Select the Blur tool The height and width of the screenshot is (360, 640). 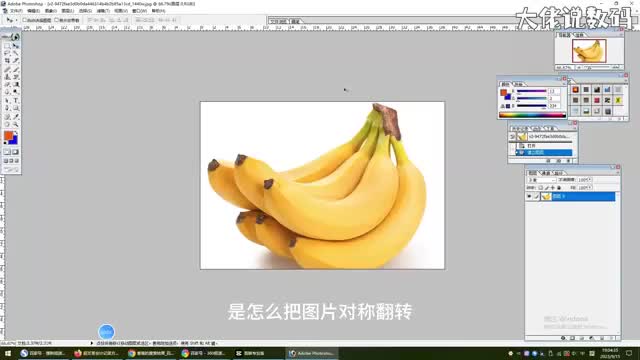coord(7,92)
